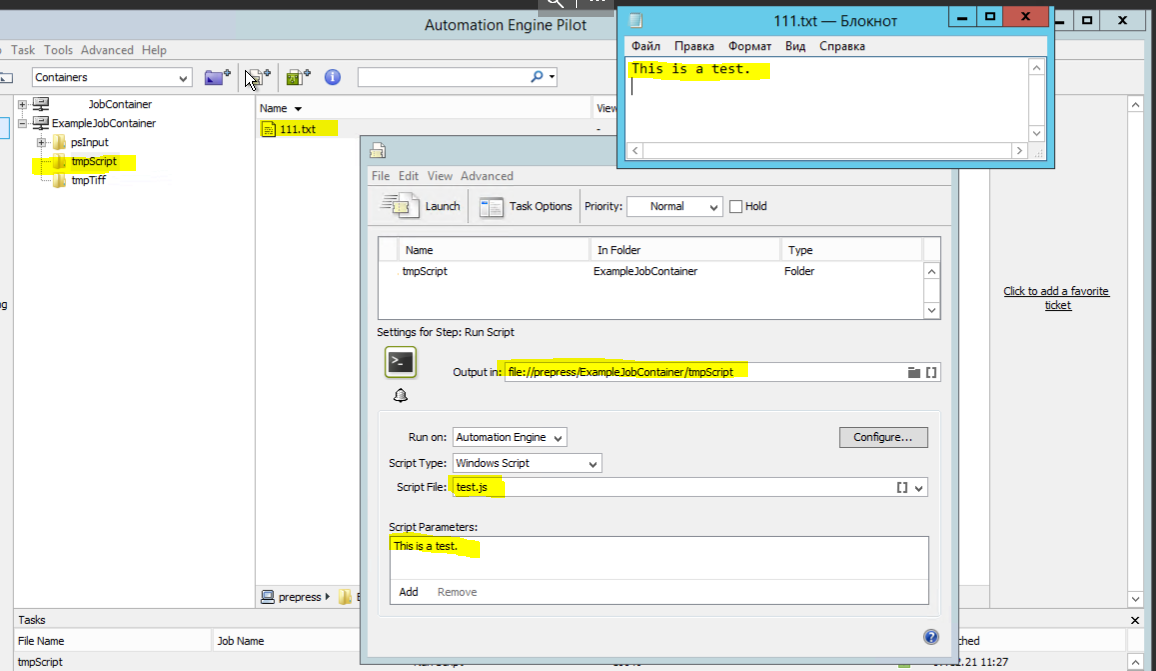Click the Script Parameters text 'This is a test.'
1156x671 pixels.
[425, 546]
